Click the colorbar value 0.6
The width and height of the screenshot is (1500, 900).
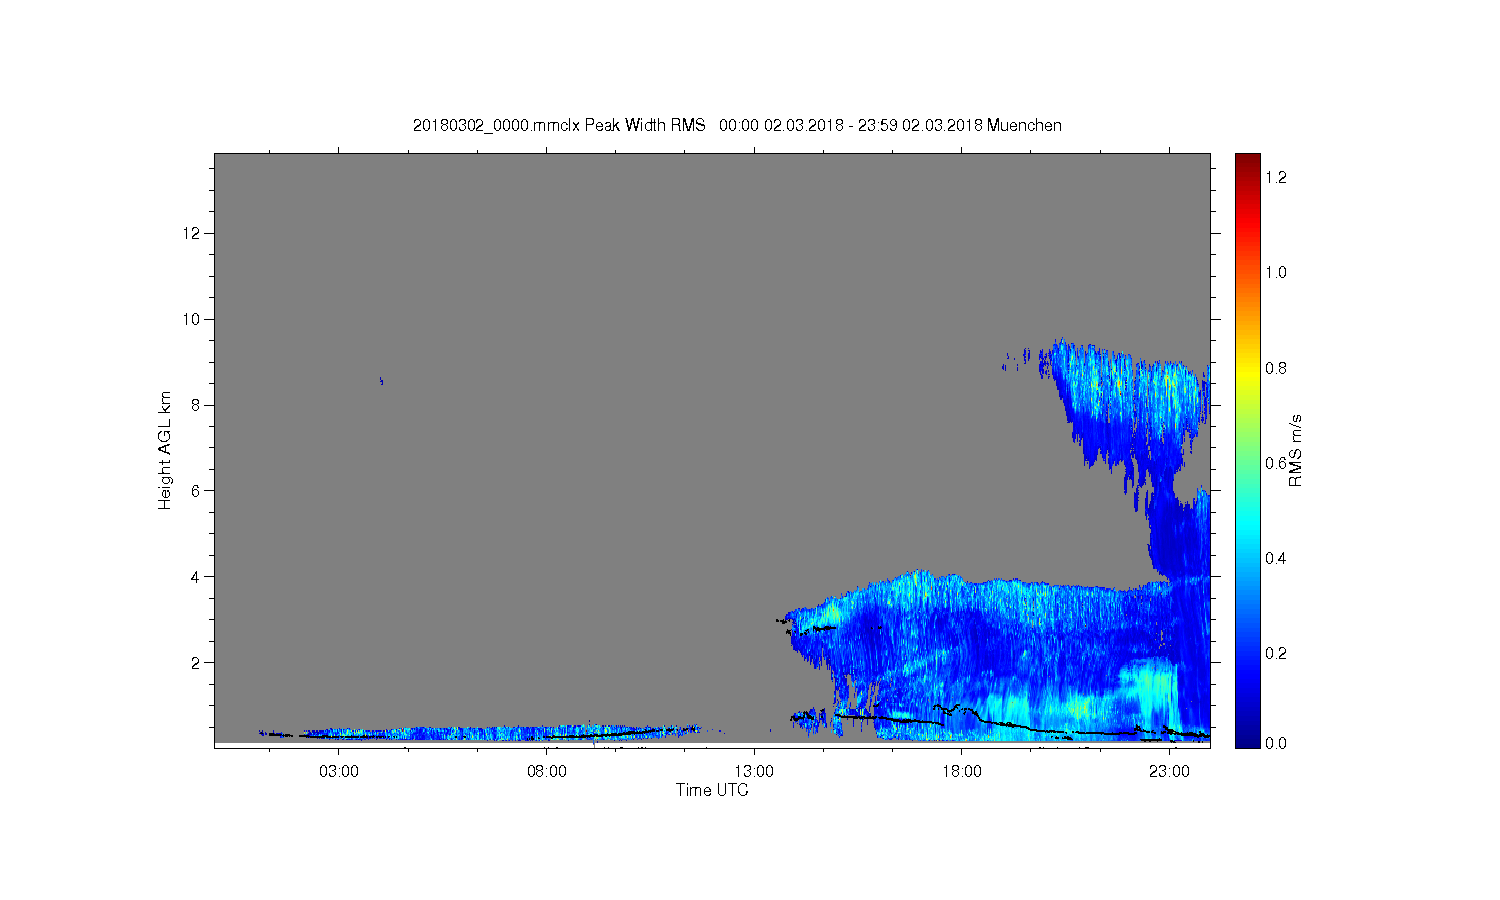[1276, 463]
